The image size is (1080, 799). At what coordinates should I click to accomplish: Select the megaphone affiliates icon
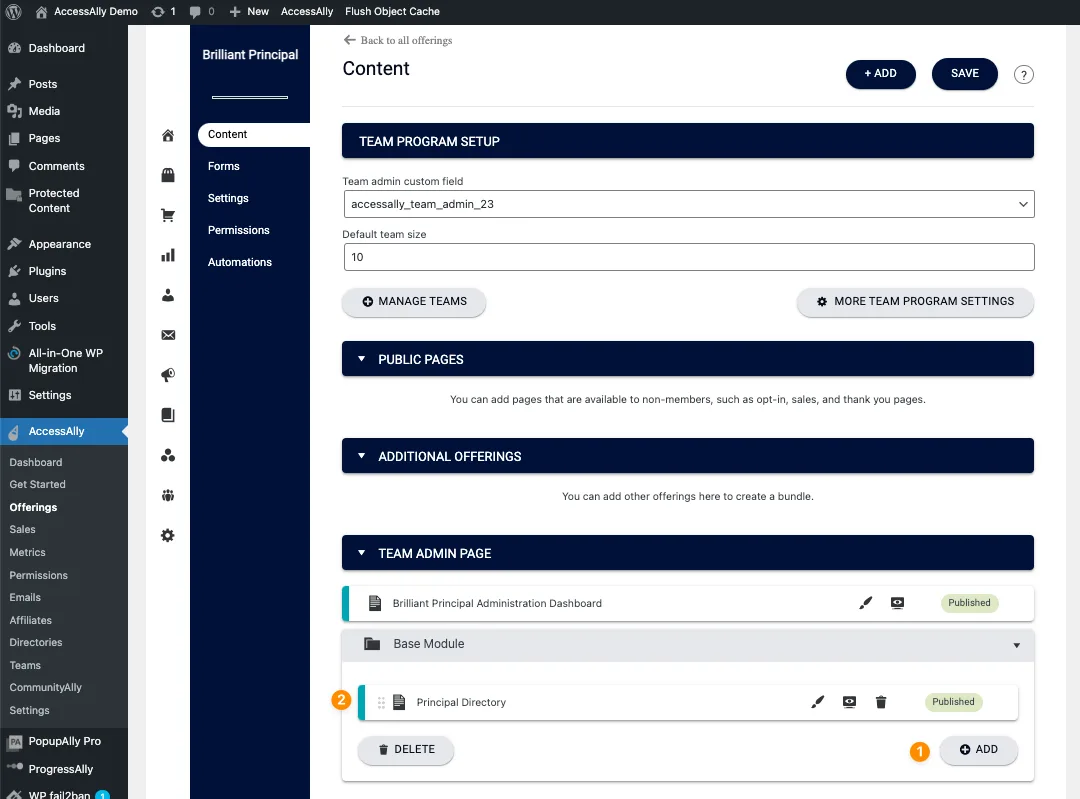click(x=168, y=375)
